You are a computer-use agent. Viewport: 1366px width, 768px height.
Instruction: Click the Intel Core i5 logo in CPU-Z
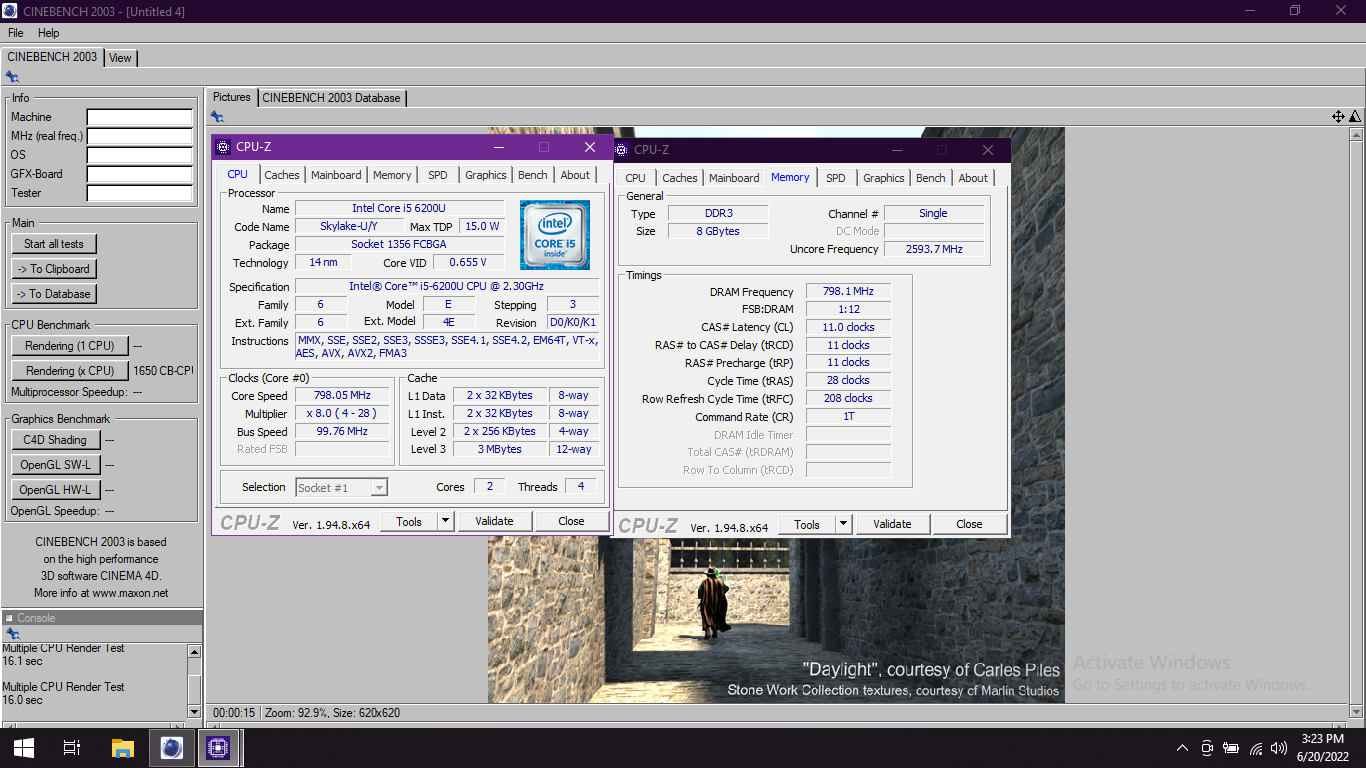555,235
